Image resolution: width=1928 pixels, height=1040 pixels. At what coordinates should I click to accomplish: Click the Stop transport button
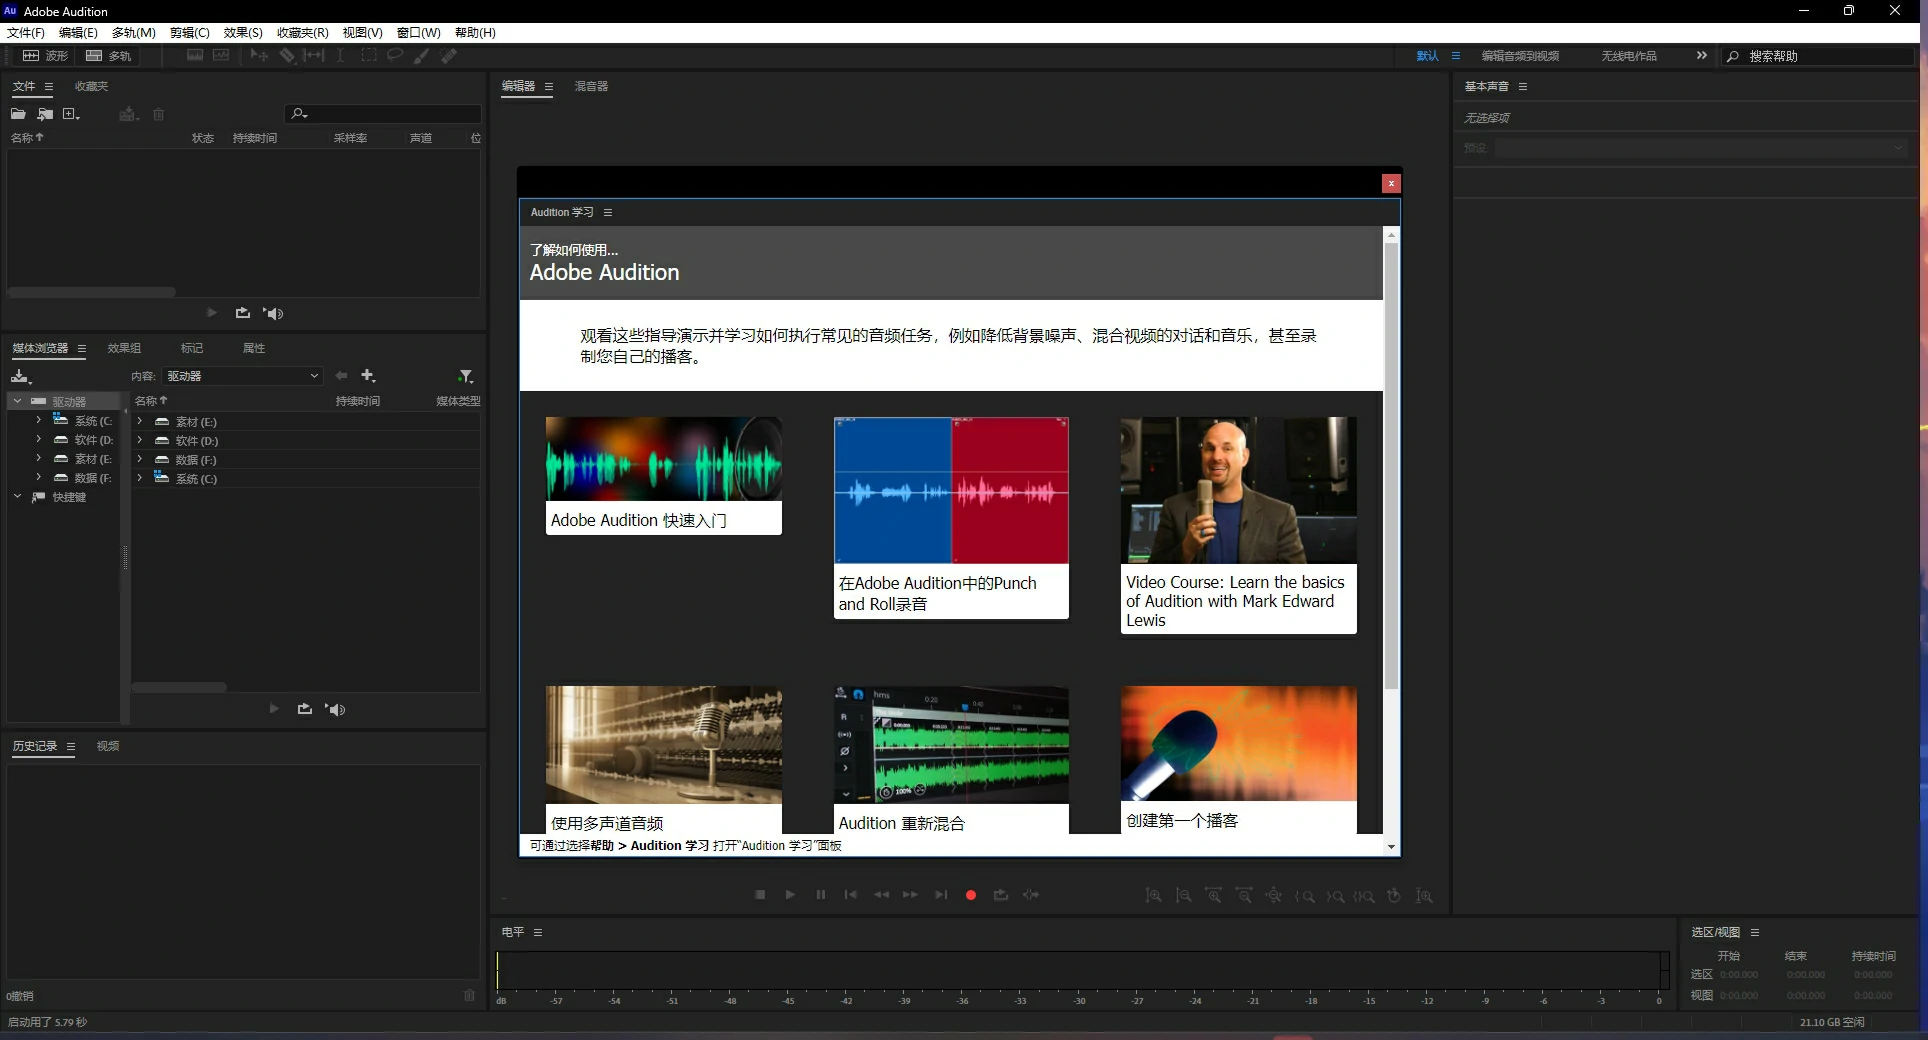(760, 895)
